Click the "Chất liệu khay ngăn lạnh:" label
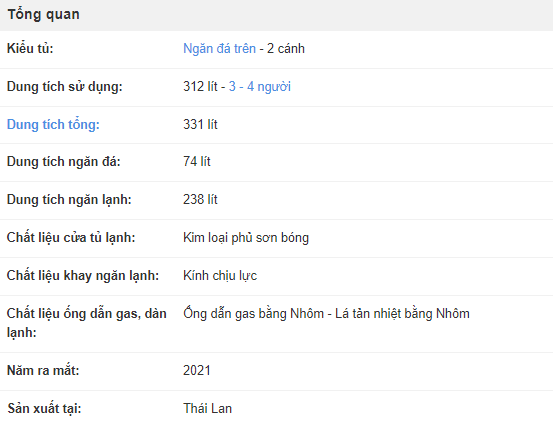The height and width of the screenshot is (426, 553). point(83,276)
